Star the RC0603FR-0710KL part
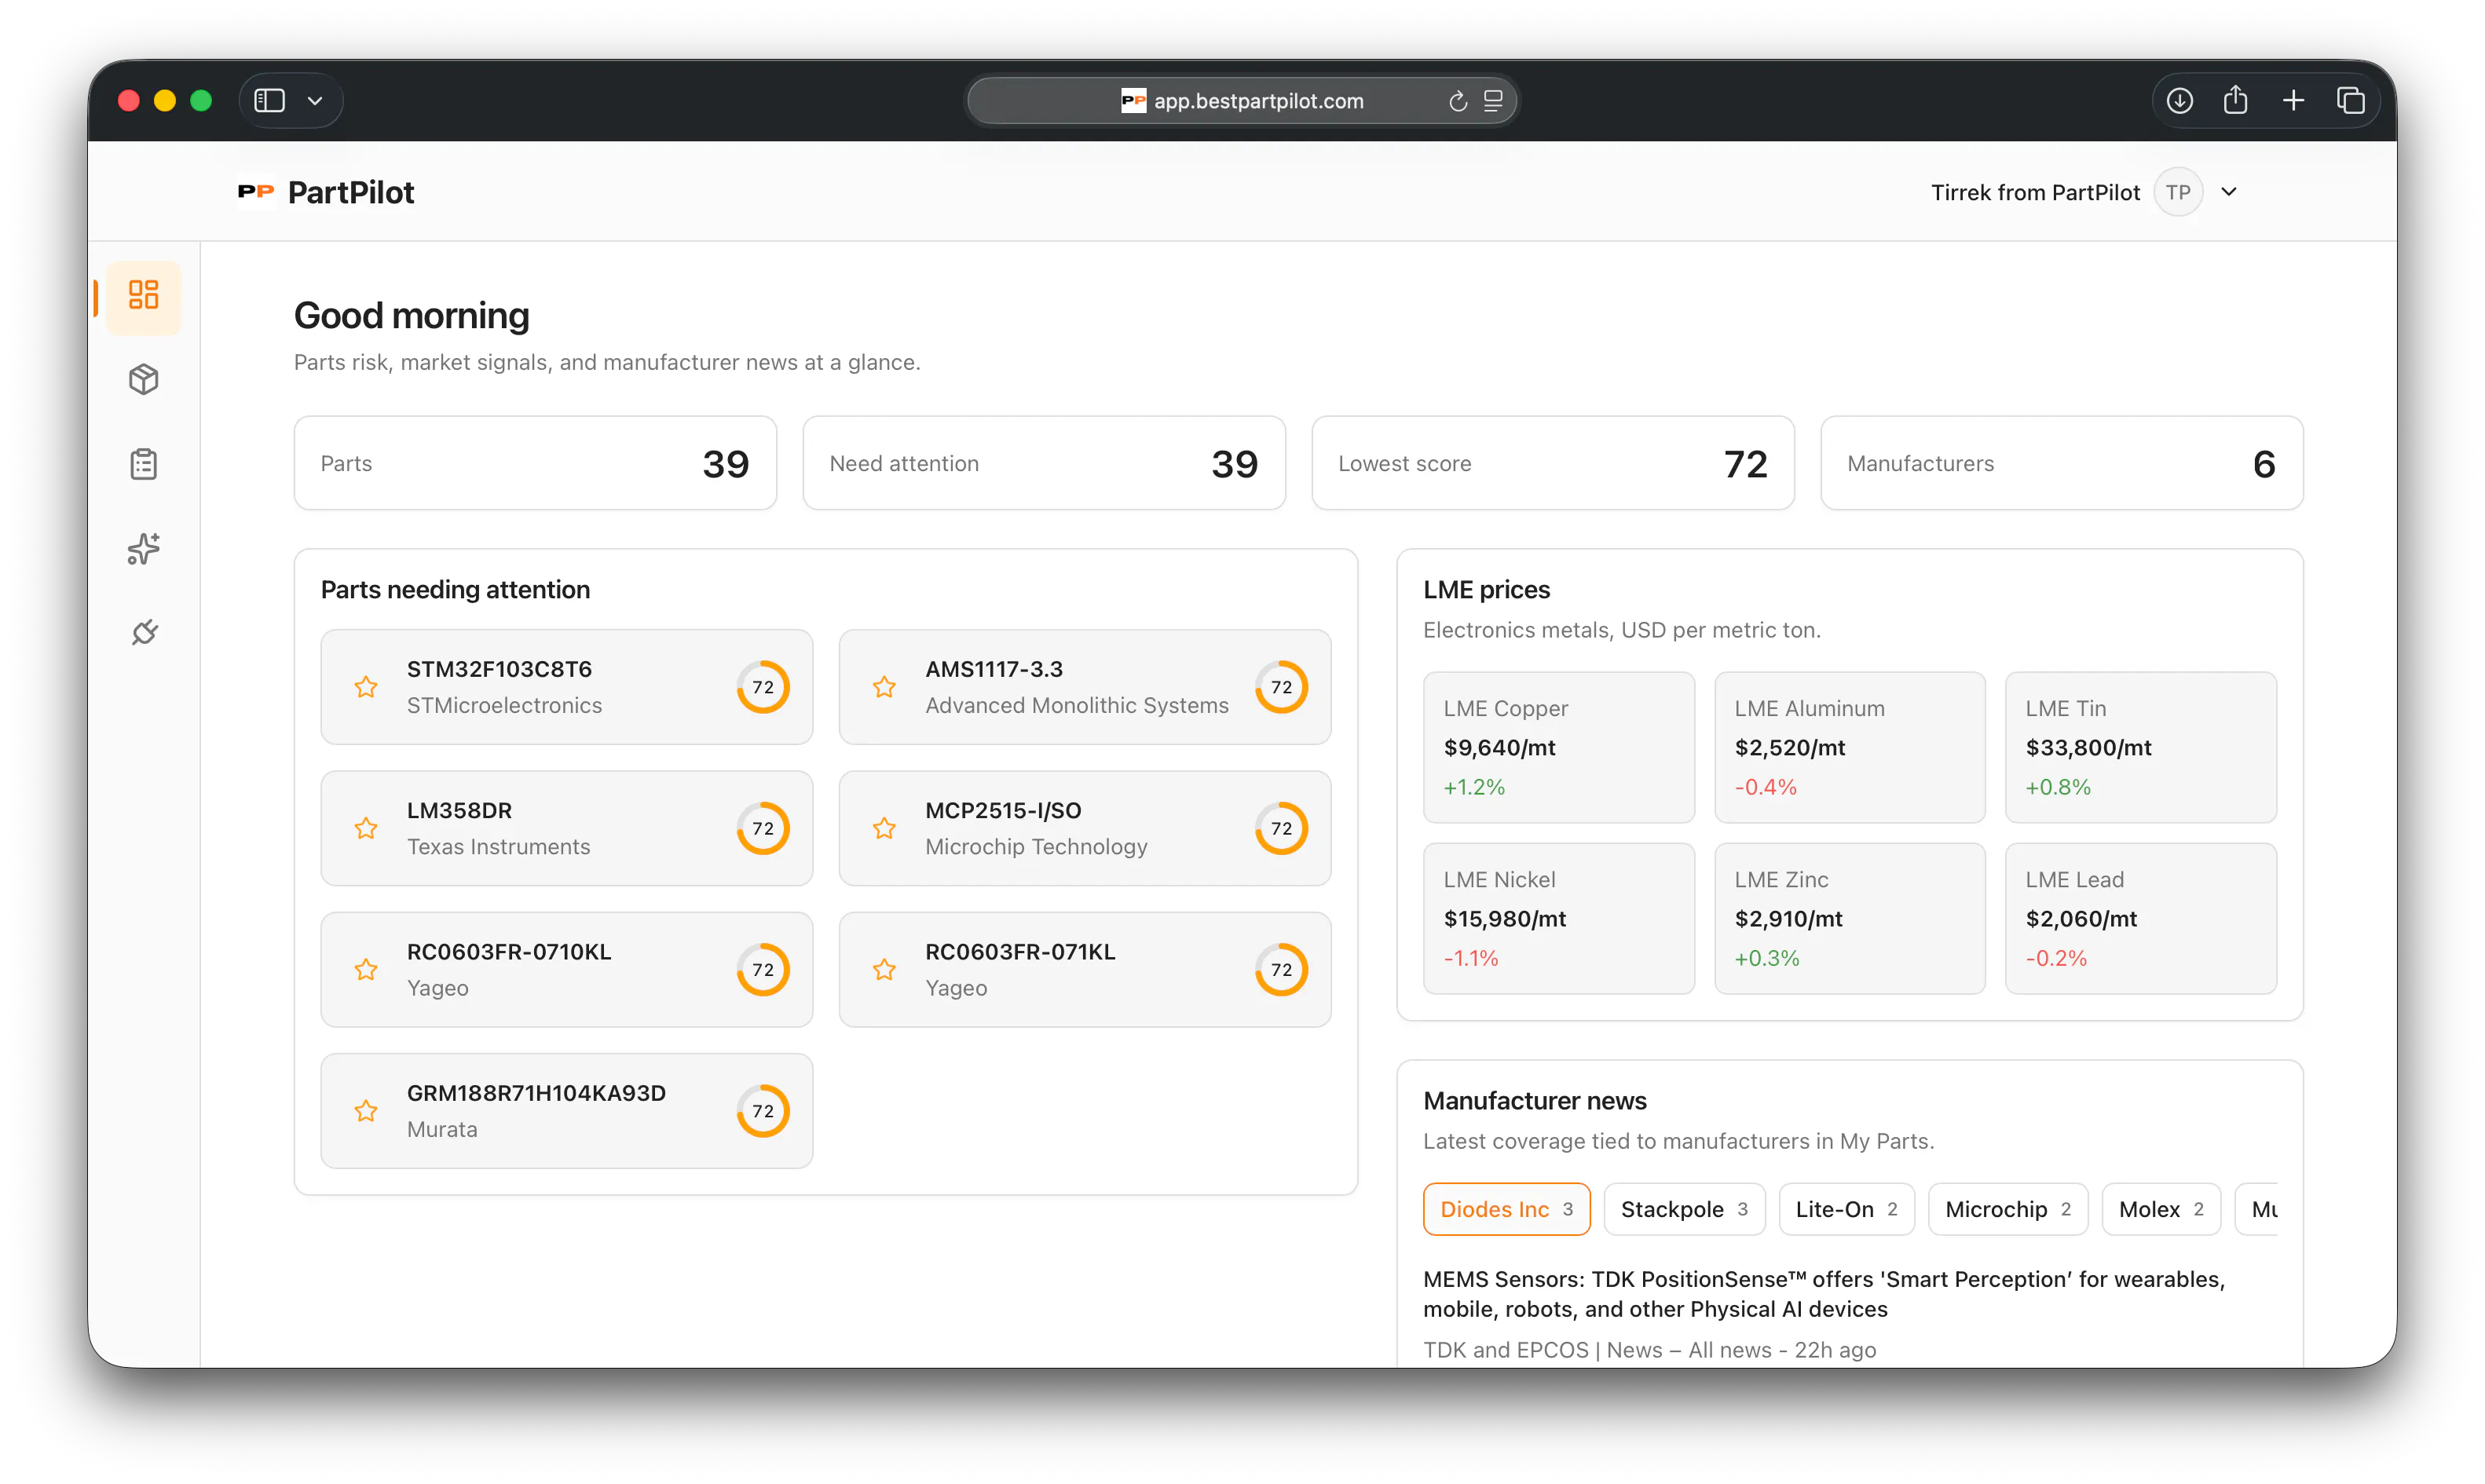Screen dimensions: 2485x1484 click(366, 970)
